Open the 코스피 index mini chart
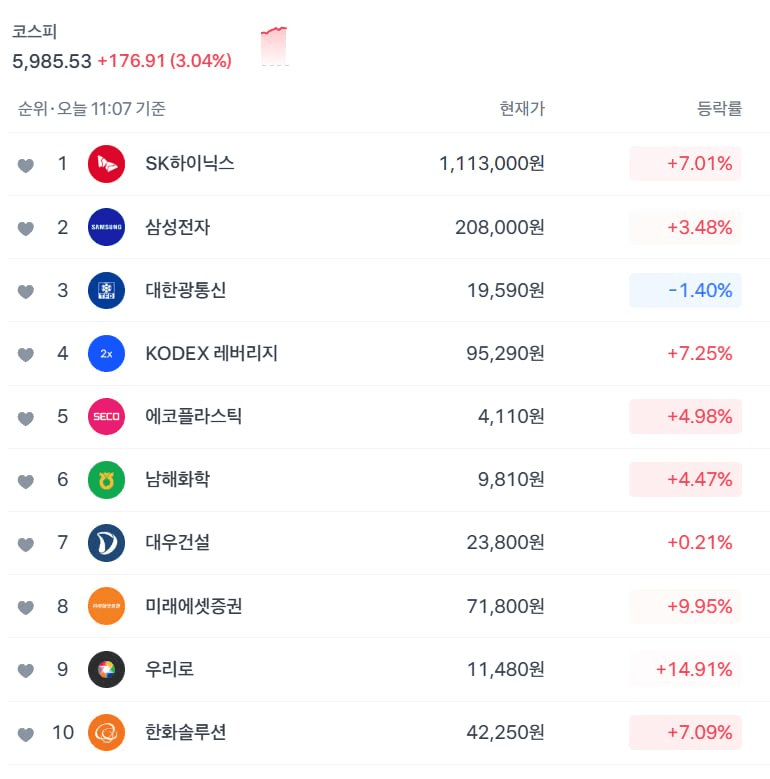The width and height of the screenshot is (770, 779). pos(274,46)
